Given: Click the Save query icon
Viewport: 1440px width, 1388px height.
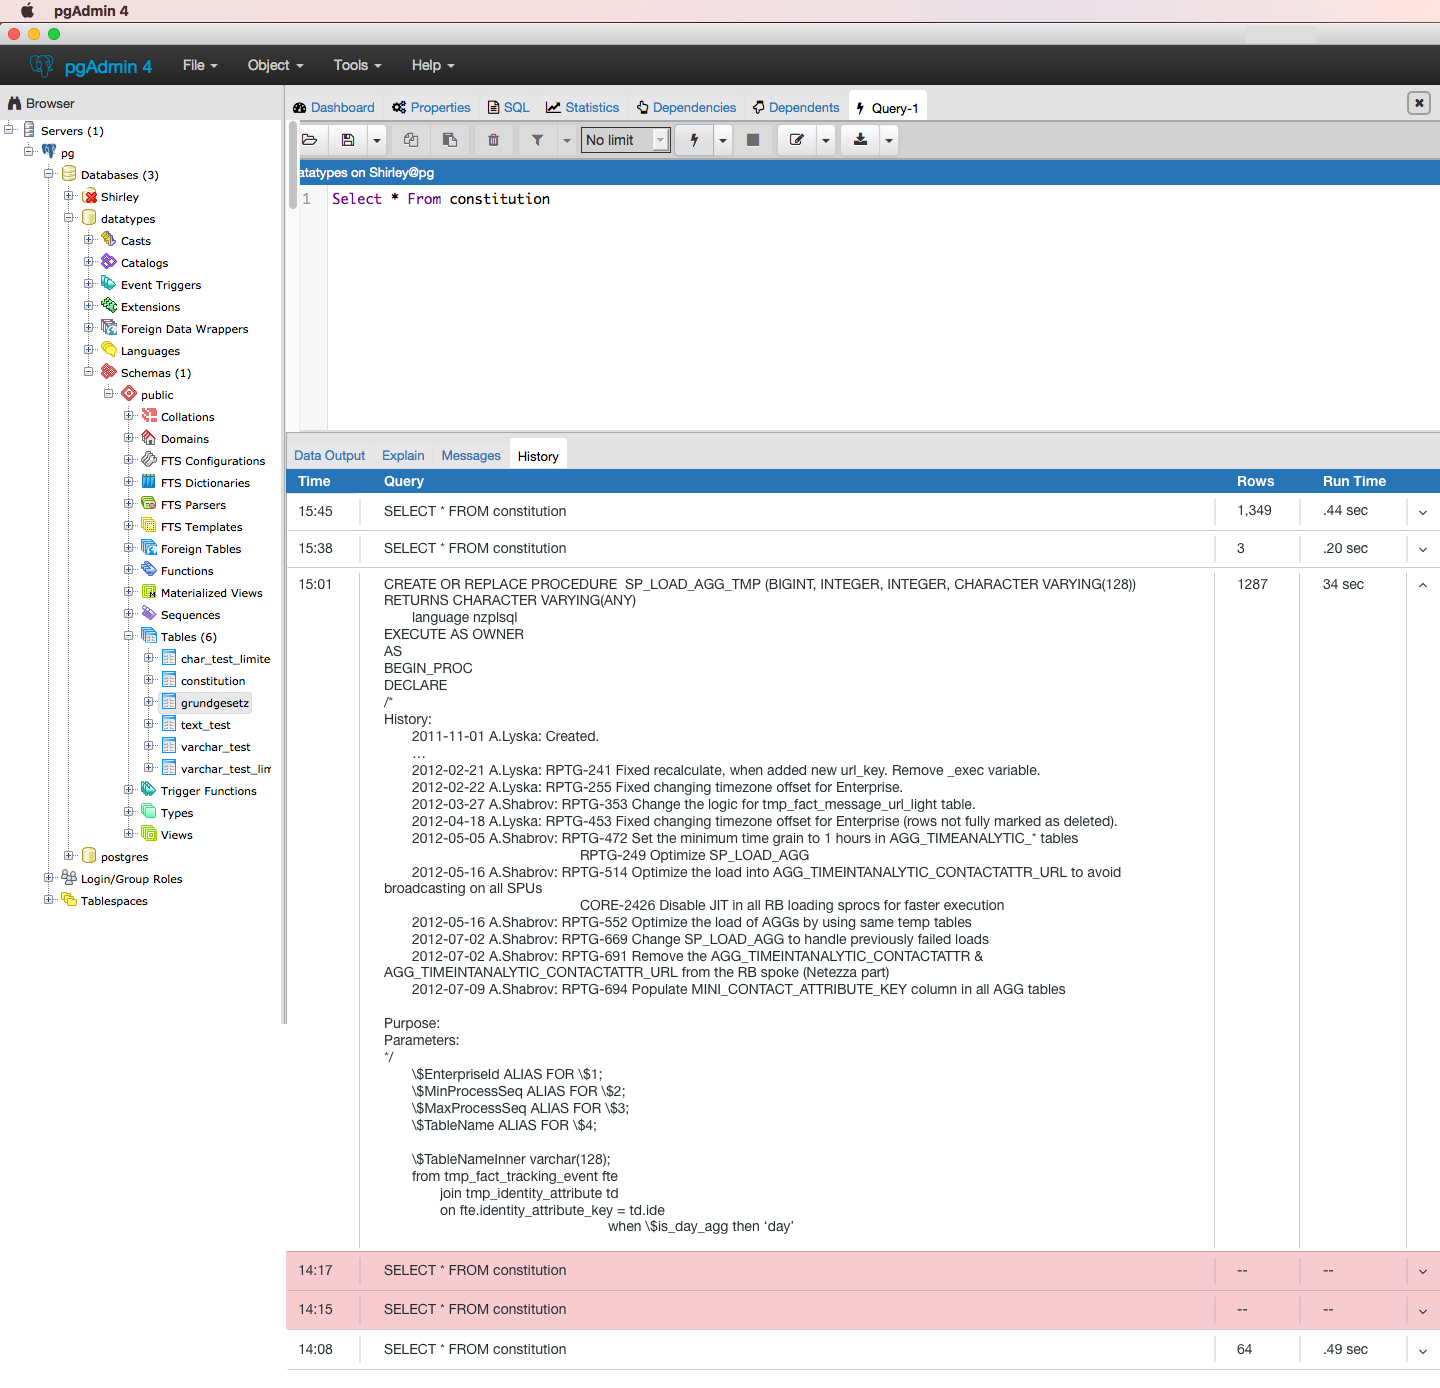Looking at the screenshot, I should 348,140.
